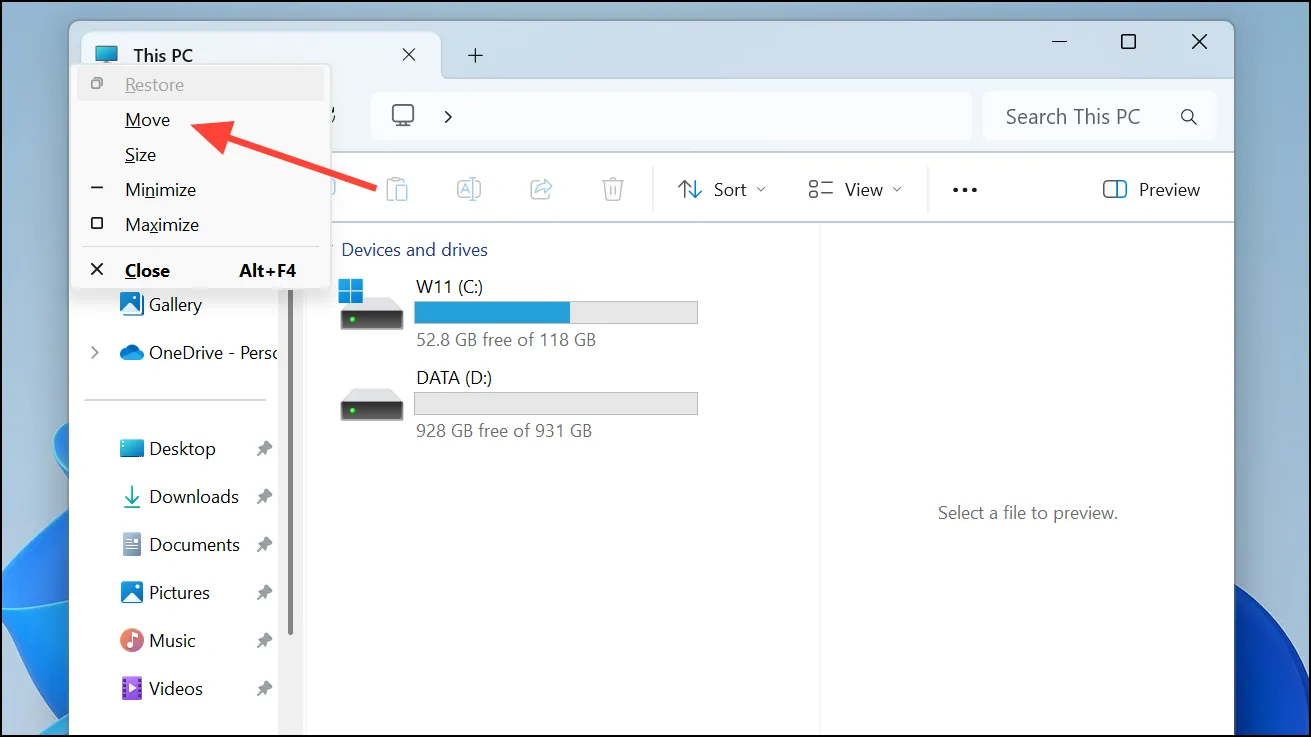This screenshot has height=737, width=1311.
Task: Click the Delete trash icon
Action: pyautogui.click(x=613, y=189)
